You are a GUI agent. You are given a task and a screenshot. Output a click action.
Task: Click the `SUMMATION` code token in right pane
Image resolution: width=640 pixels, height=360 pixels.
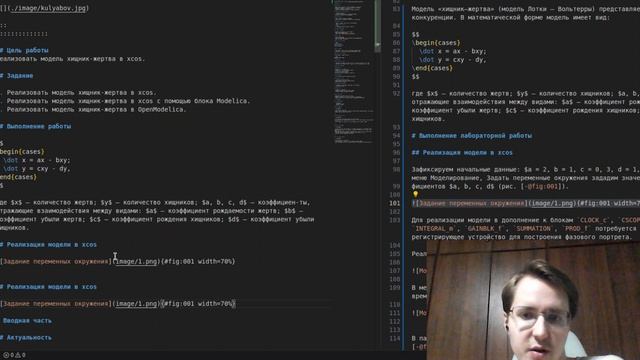533,229
